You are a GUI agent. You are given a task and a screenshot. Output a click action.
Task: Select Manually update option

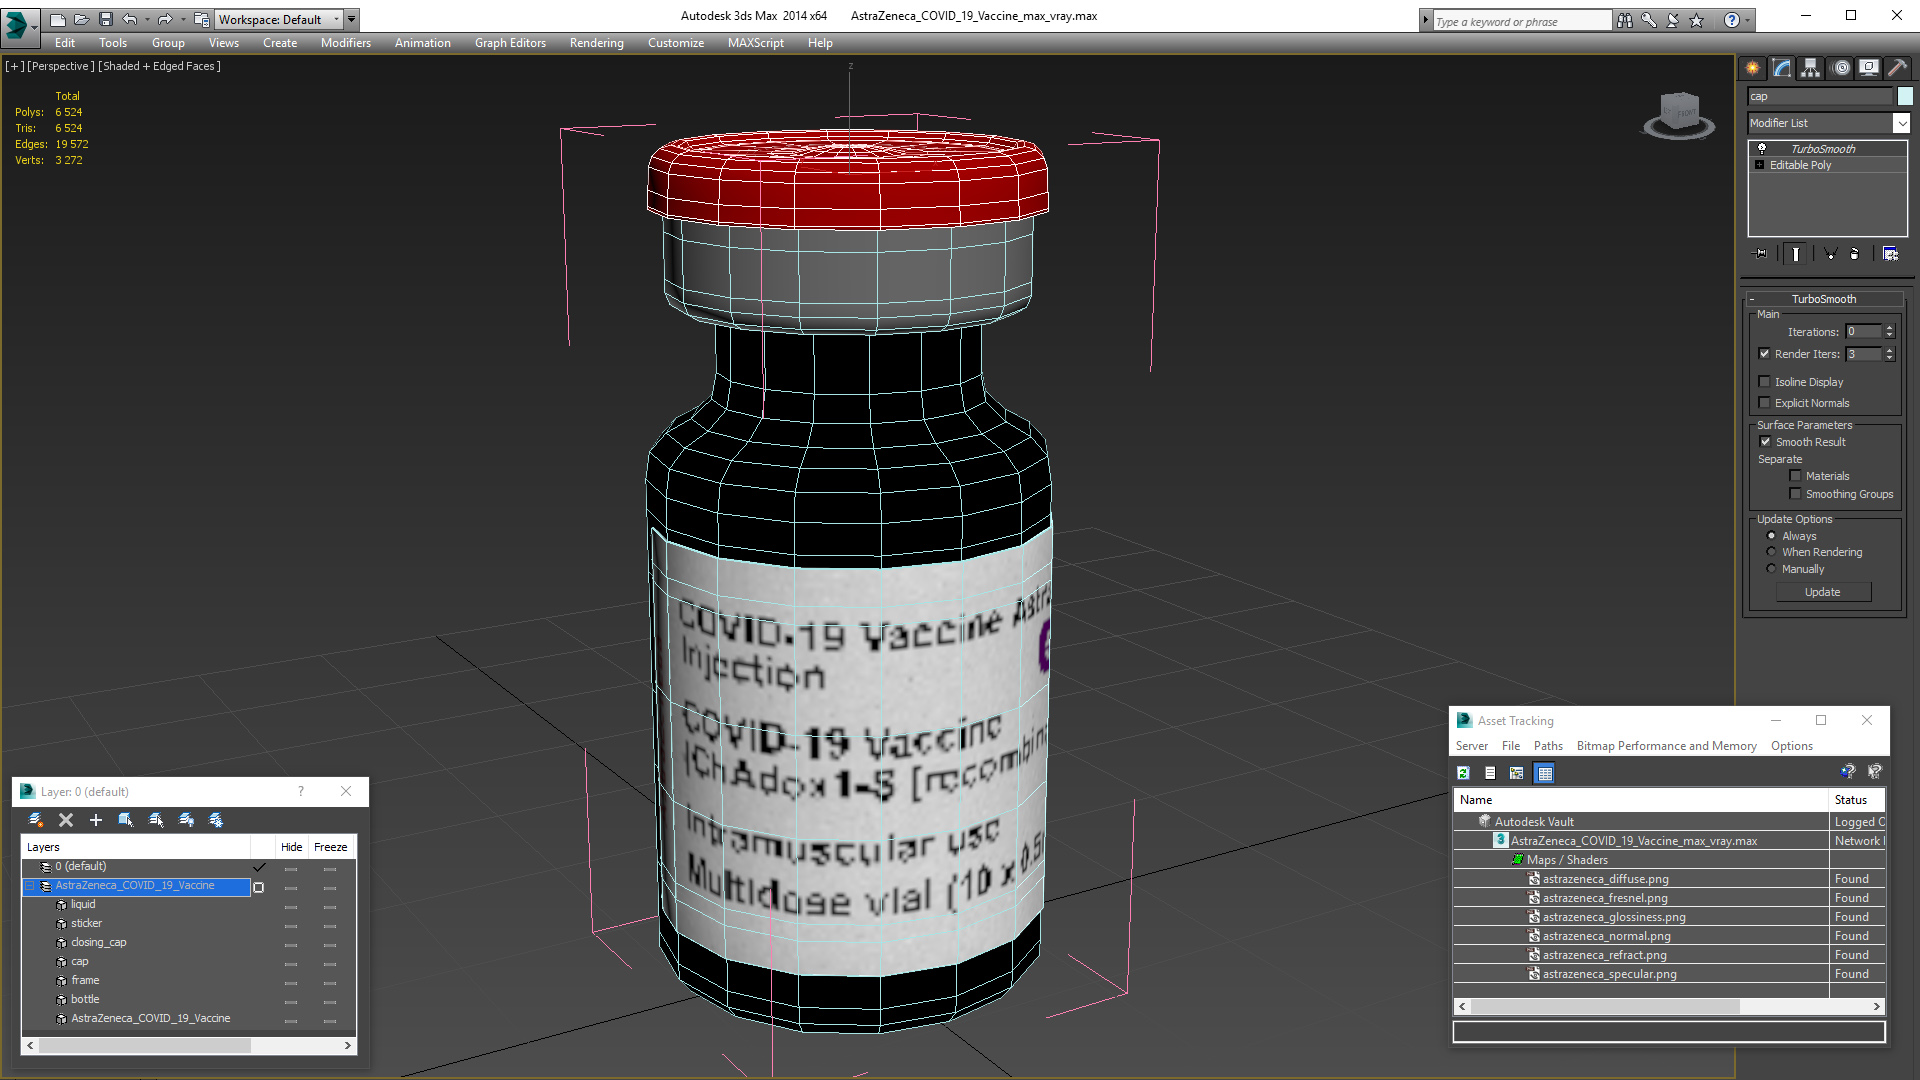click(x=1771, y=569)
